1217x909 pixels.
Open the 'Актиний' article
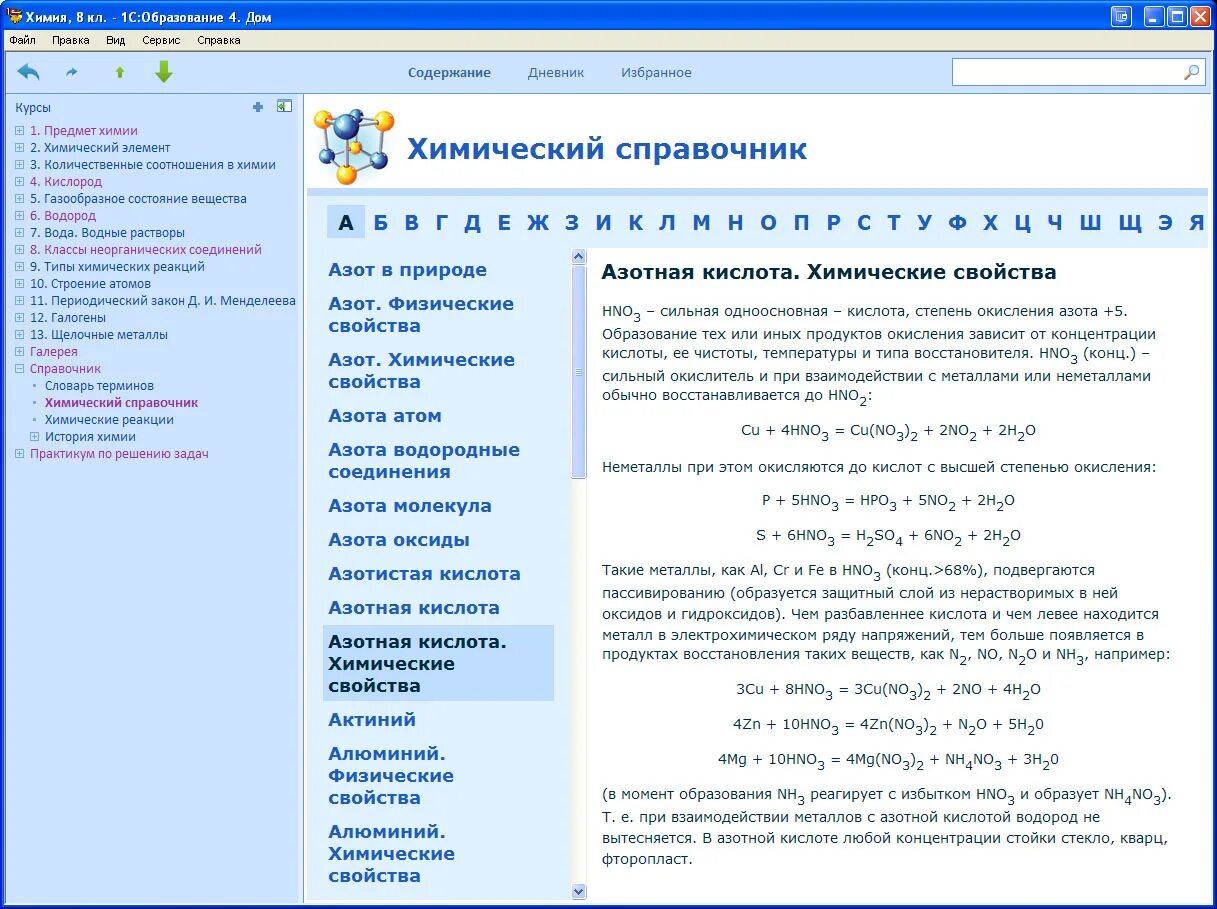point(372,720)
